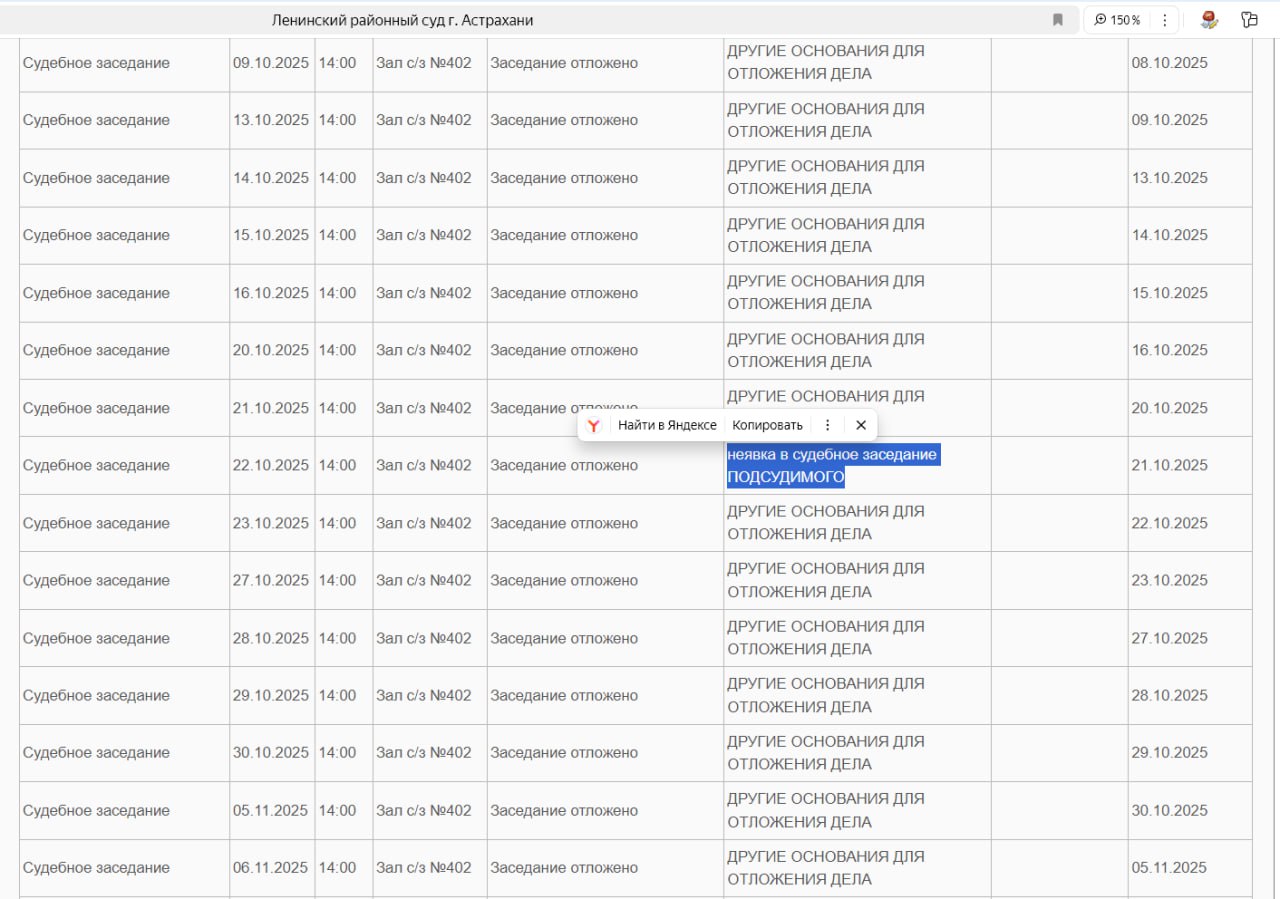Click page title "Ленинский районный суд г. Астрахани"
The width and height of the screenshot is (1280, 899).
pyautogui.click(x=402, y=20)
